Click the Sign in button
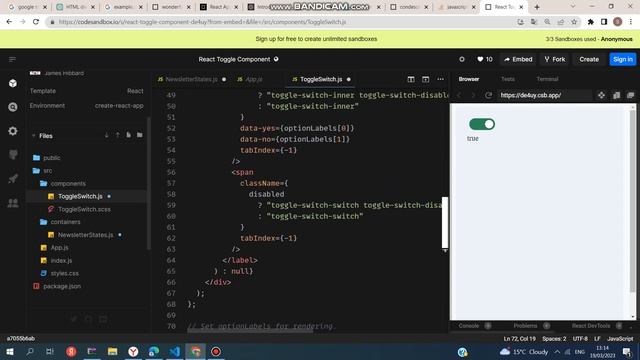The height and width of the screenshot is (360, 640). 622,59
